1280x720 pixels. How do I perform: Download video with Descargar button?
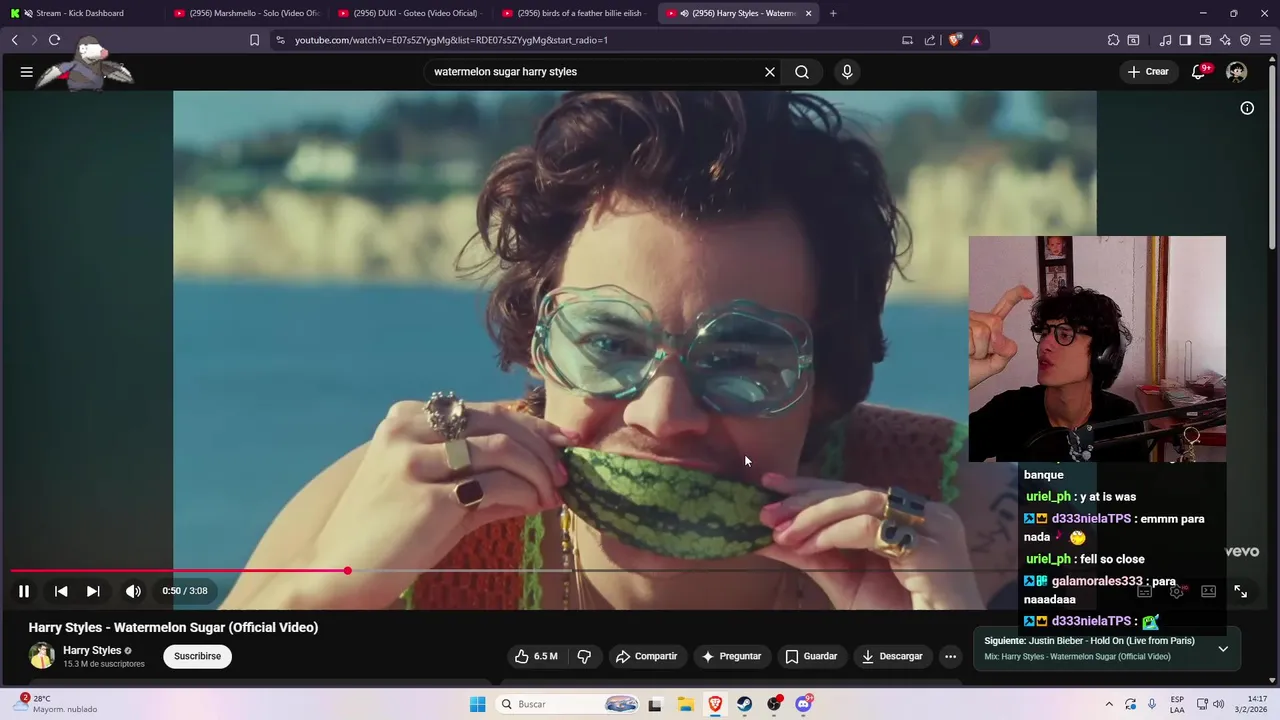pos(892,656)
